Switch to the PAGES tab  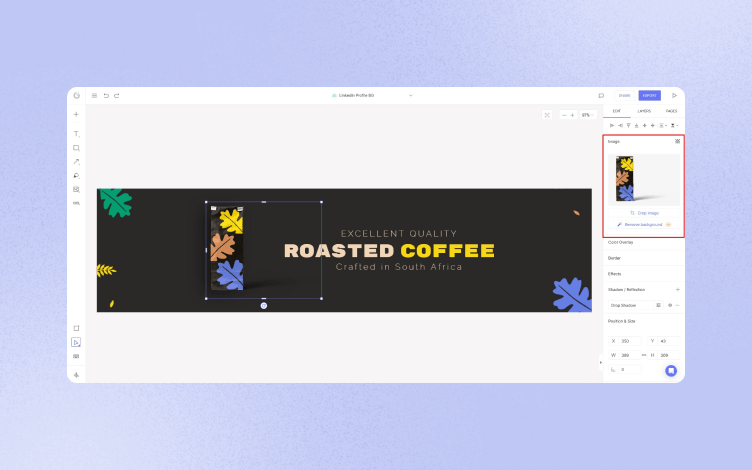(671, 111)
